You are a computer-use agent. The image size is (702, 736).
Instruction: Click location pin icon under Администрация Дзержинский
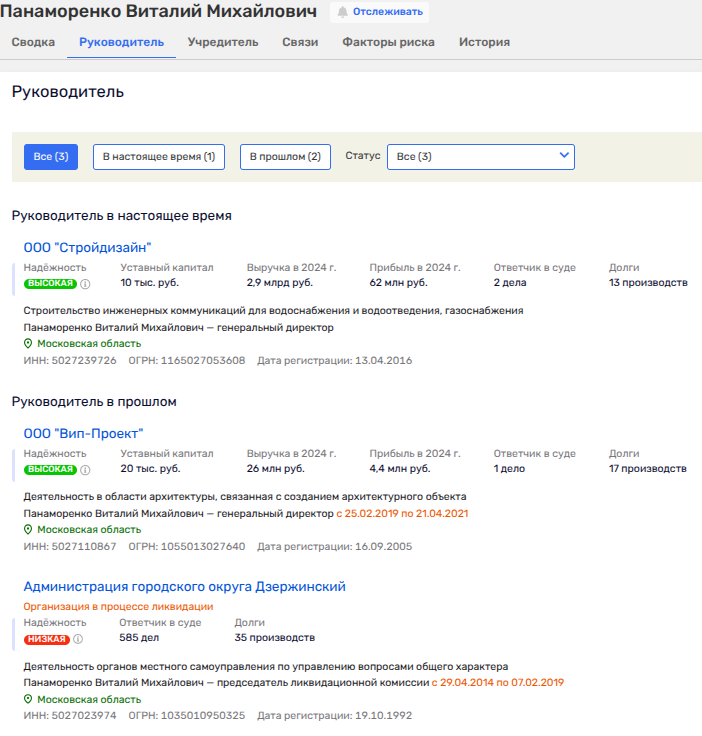(28, 699)
